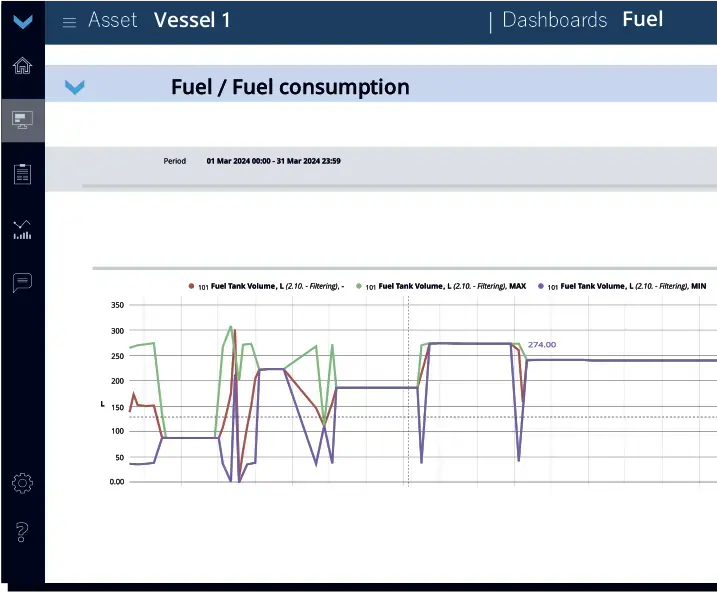Screen dimensions: 717x594
Task: Toggle the purple Fuel Tank Volume MIN series
Action: tap(622, 286)
